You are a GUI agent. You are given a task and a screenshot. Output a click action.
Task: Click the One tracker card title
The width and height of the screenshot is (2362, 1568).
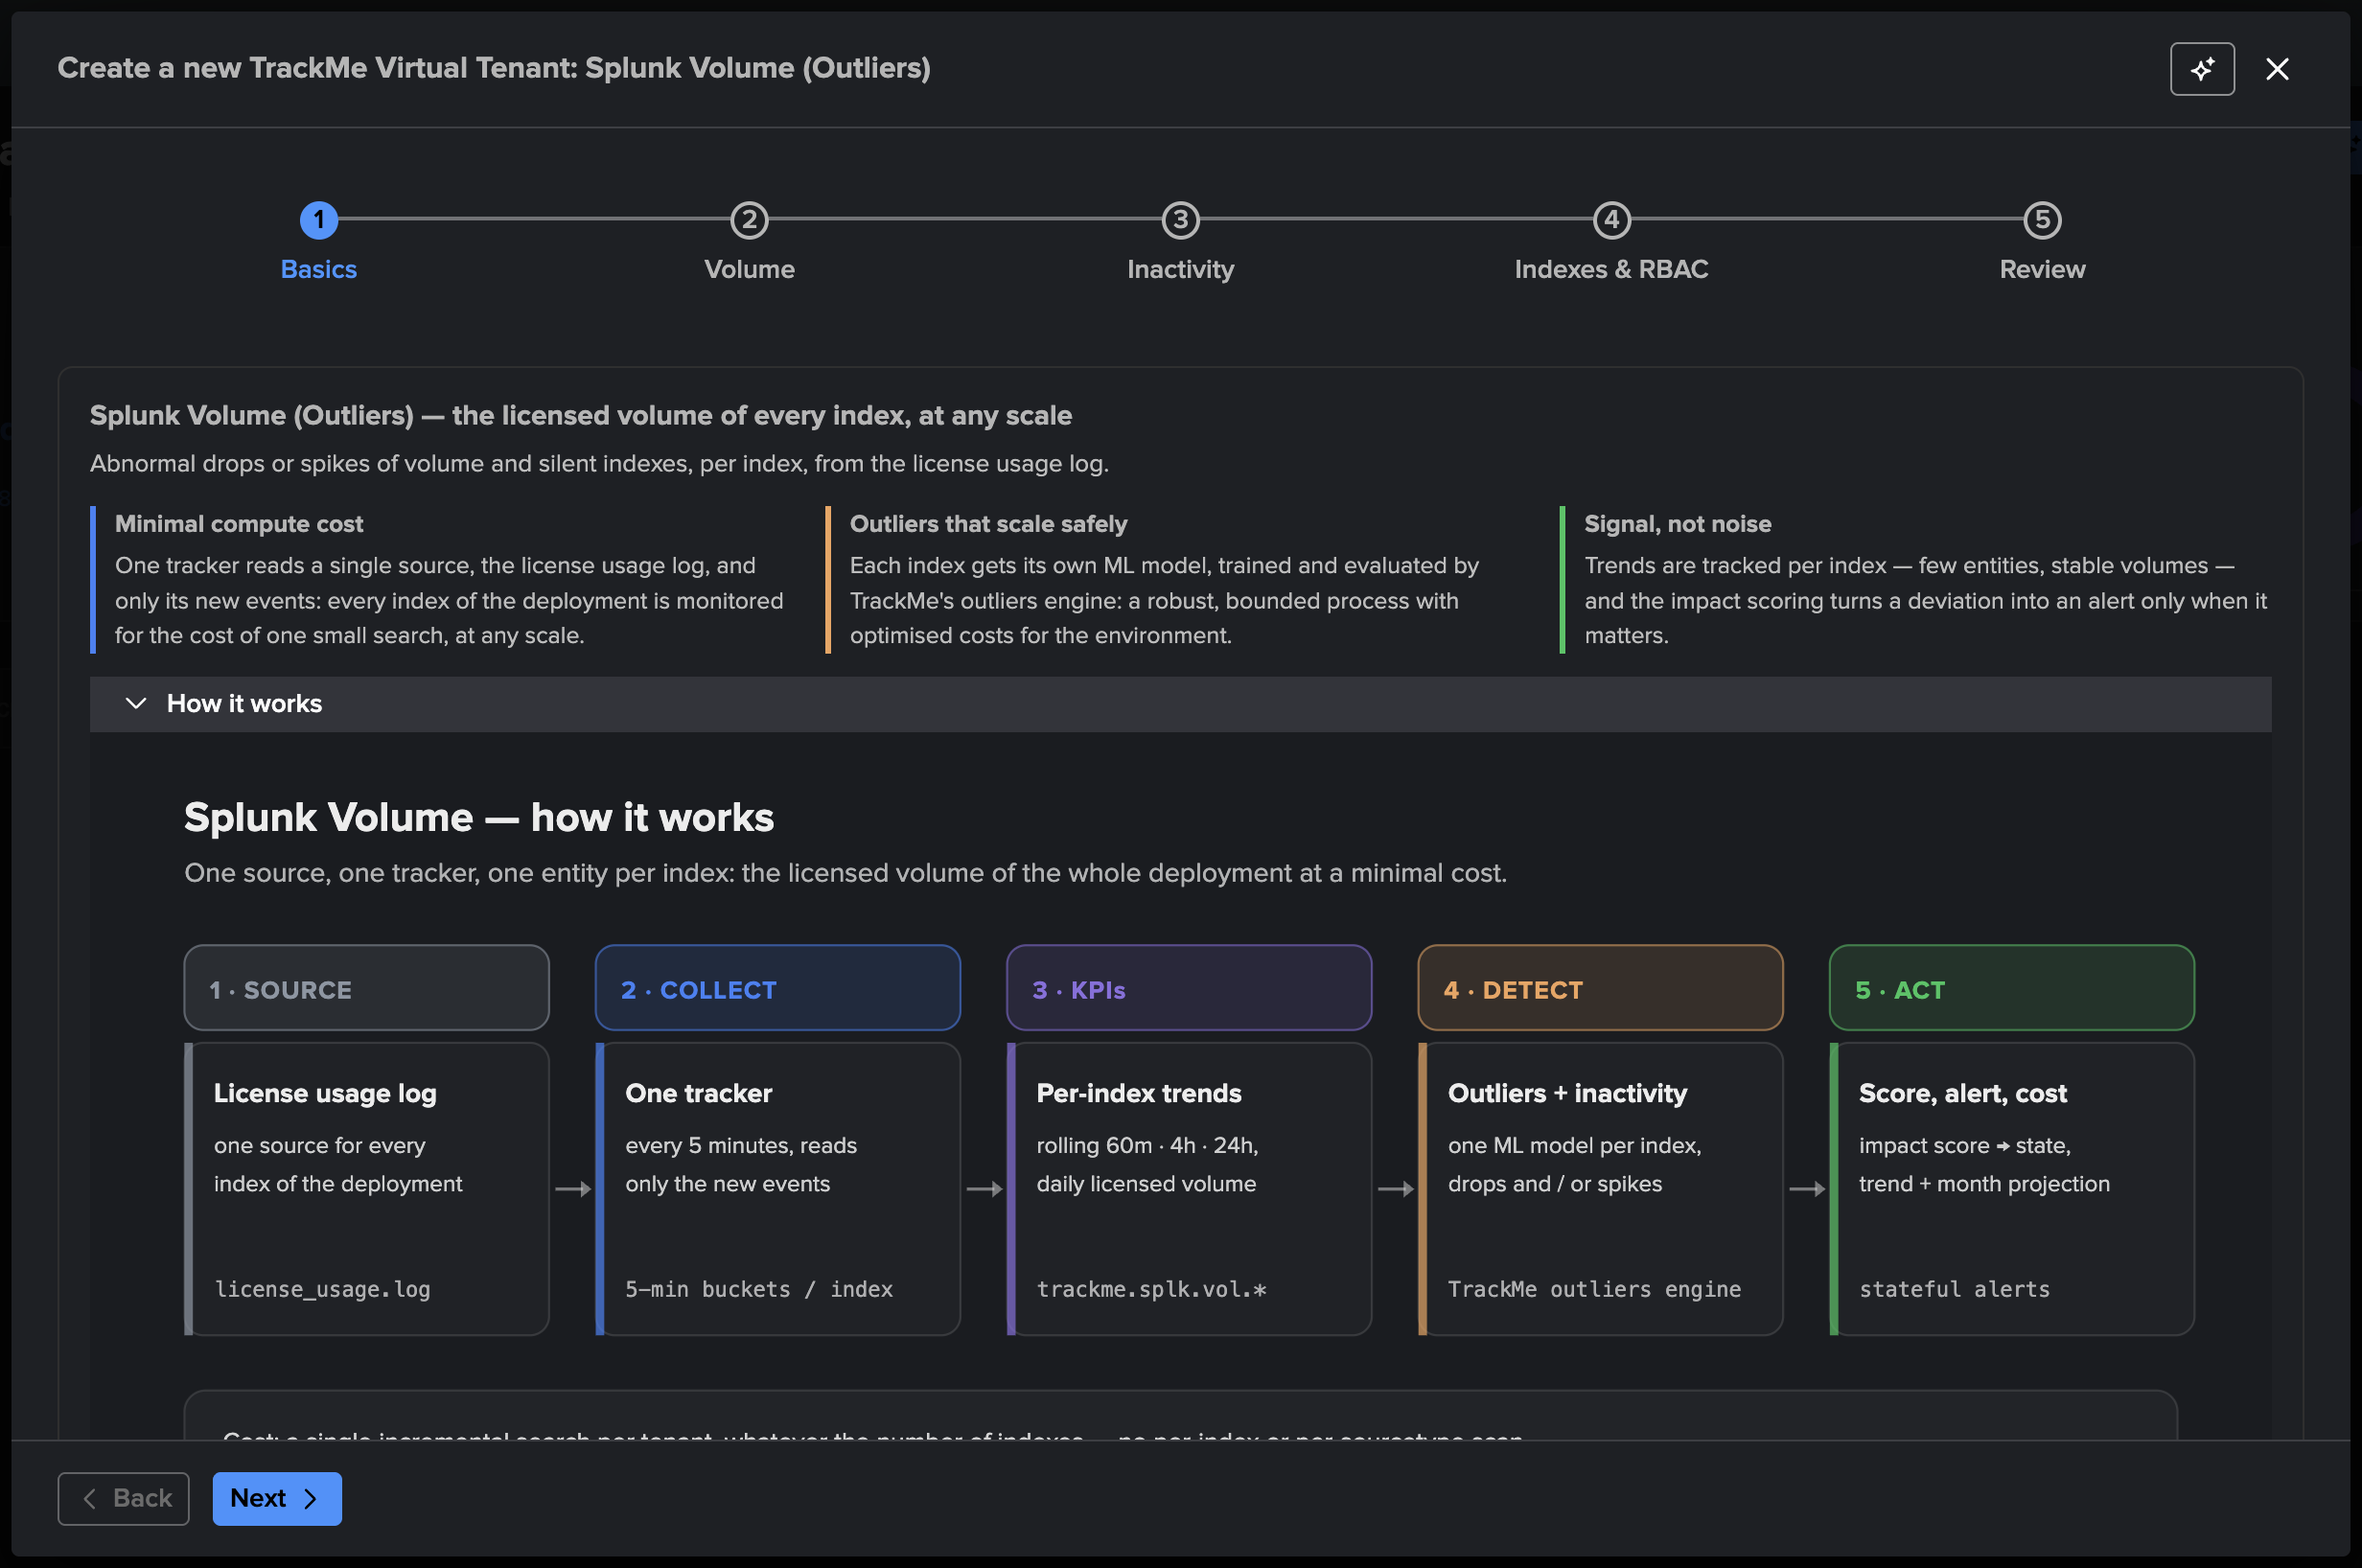[x=698, y=1093]
